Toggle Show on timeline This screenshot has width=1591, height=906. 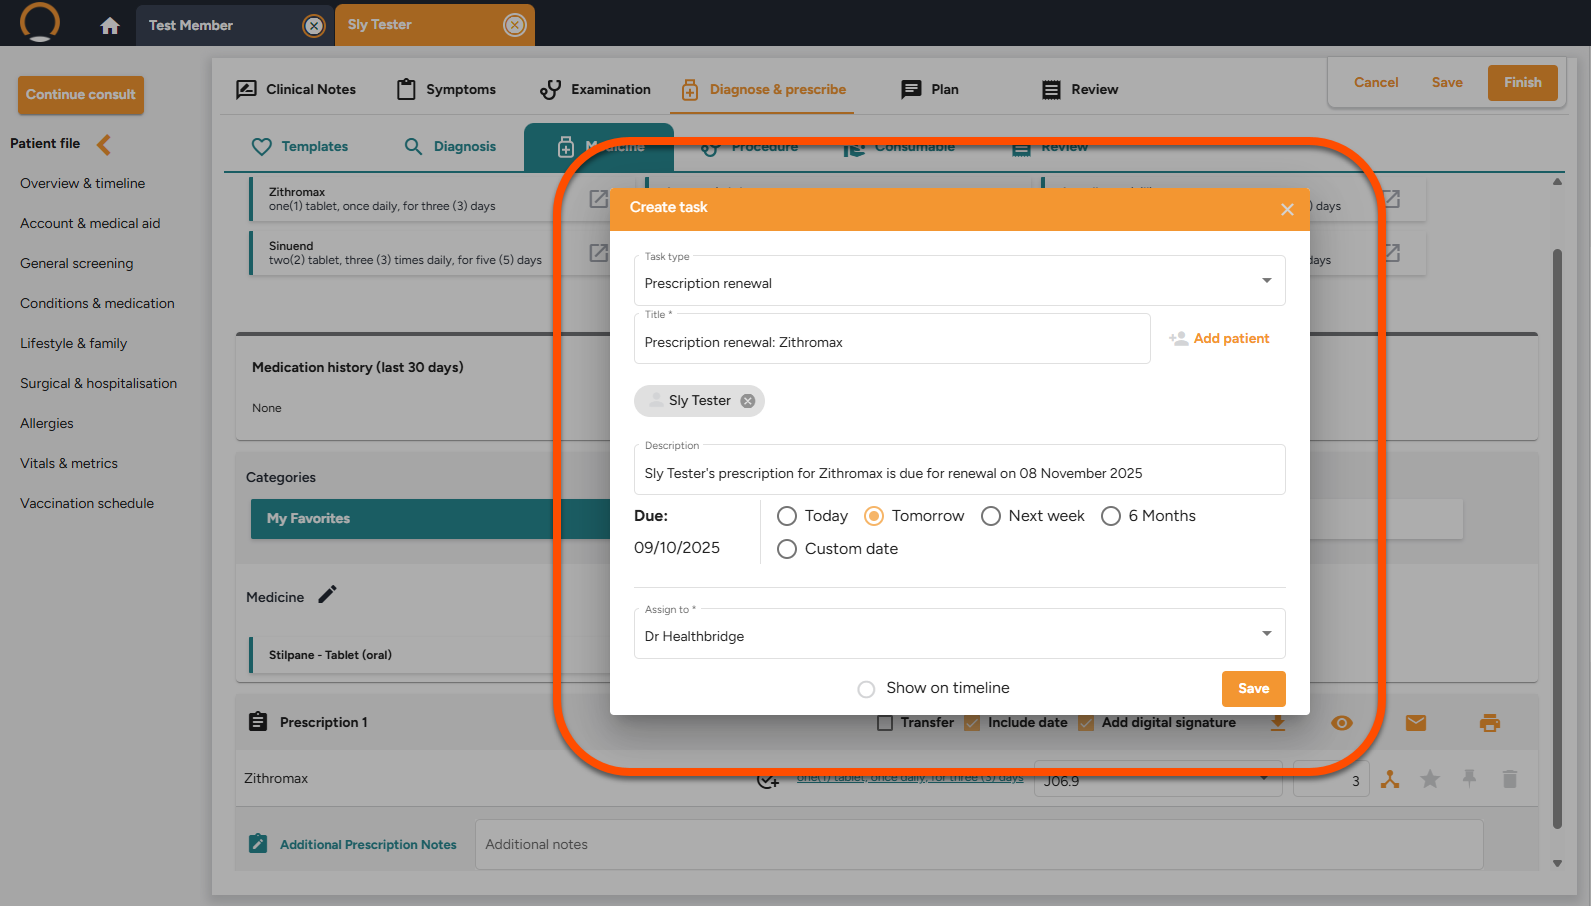[866, 689]
